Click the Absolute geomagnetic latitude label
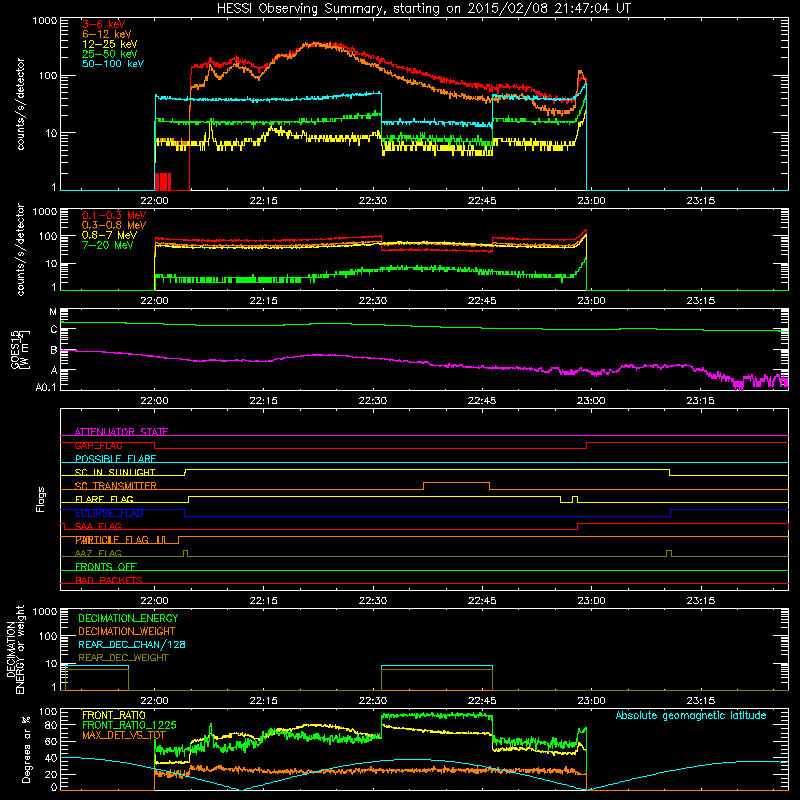 (691, 715)
